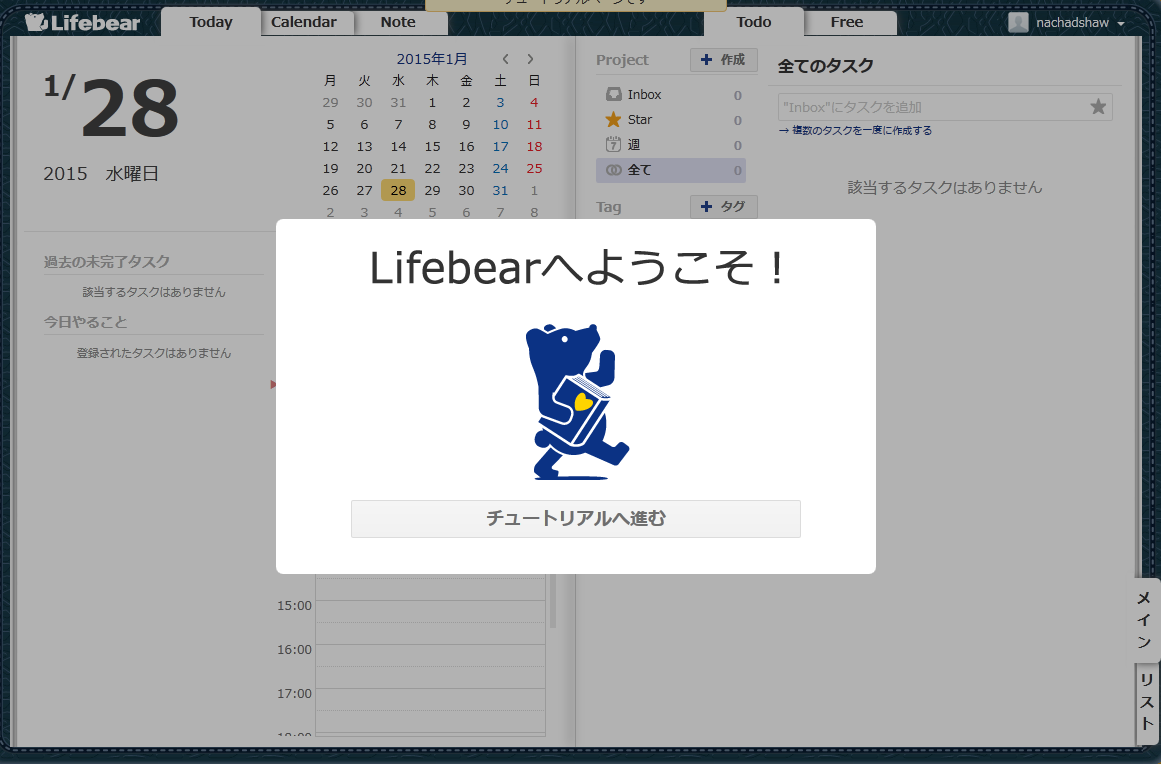
Task: Click the weekly calendar icon
Action: point(613,144)
